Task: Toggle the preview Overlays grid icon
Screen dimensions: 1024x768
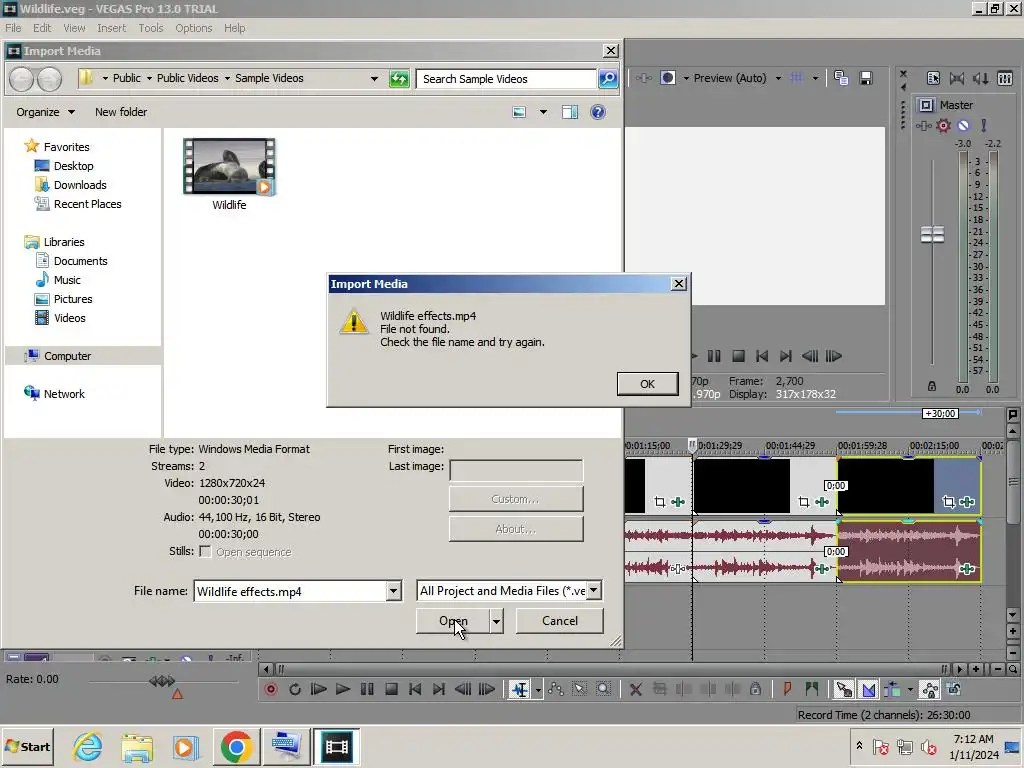Action: coord(797,78)
